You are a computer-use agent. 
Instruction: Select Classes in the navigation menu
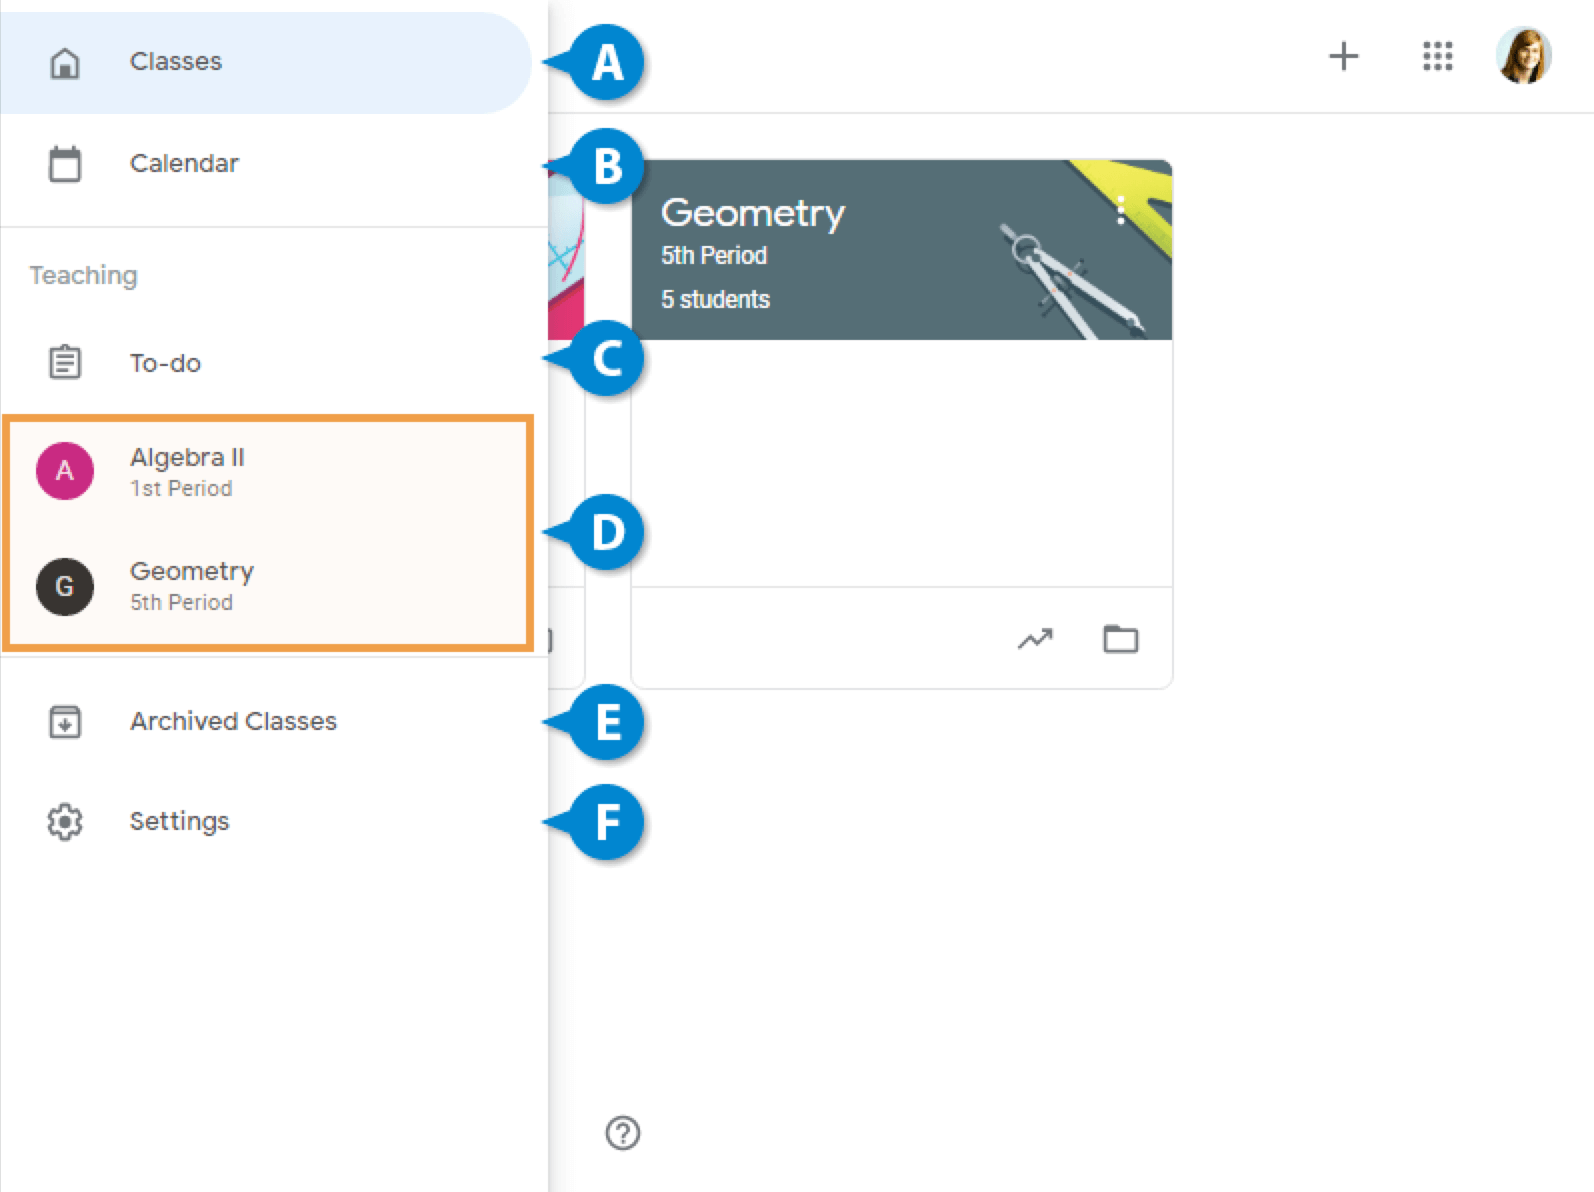point(176,62)
